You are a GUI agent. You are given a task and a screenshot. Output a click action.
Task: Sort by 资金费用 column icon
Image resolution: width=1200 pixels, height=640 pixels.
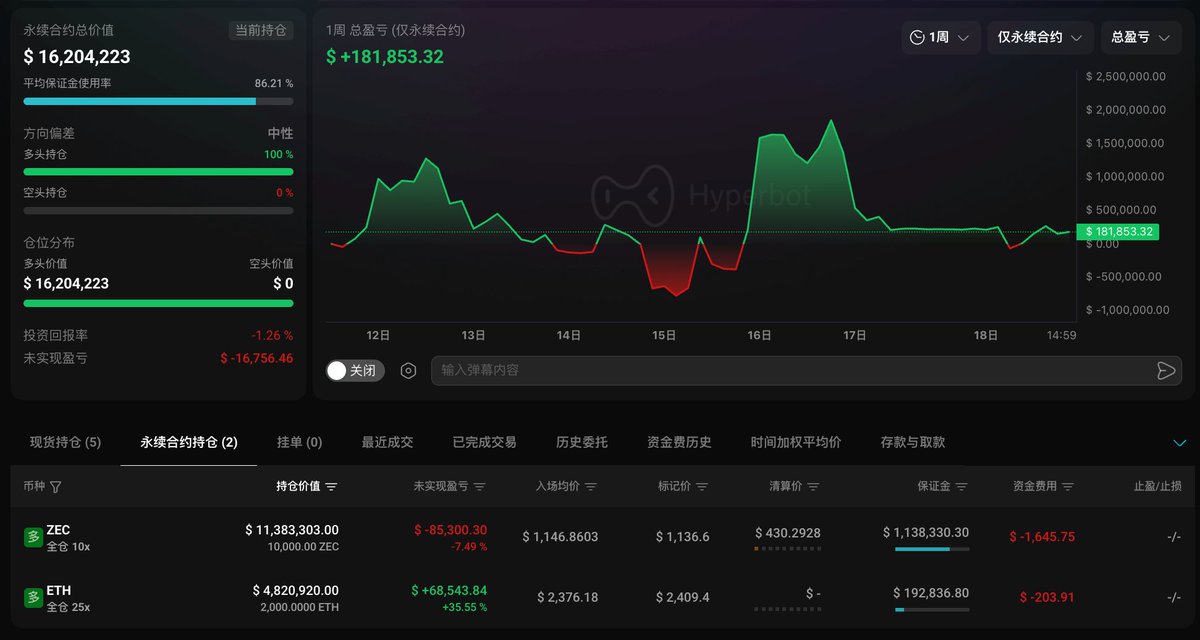pos(1067,487)
